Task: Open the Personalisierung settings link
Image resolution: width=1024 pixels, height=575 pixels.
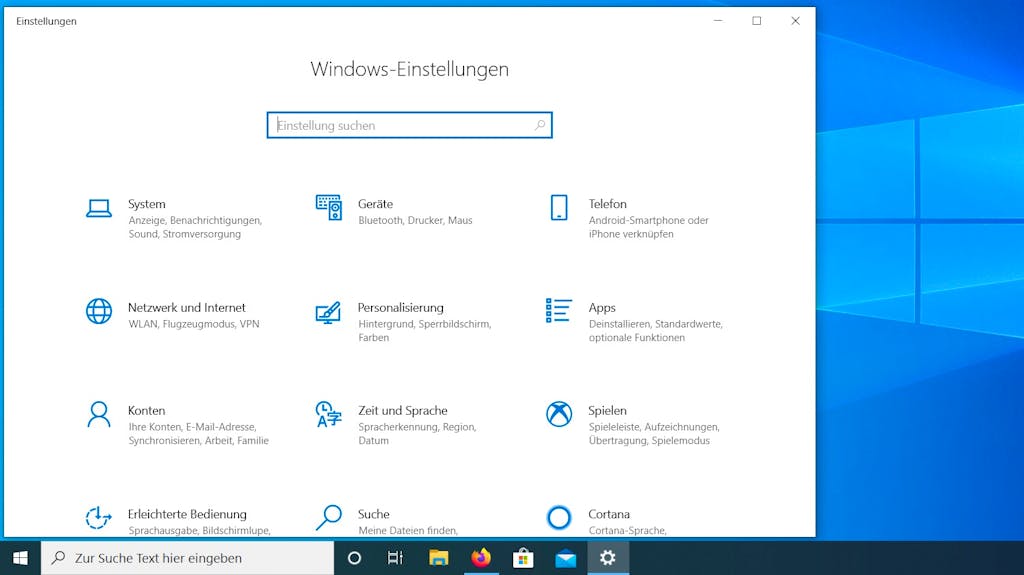Action: point(400,307)
